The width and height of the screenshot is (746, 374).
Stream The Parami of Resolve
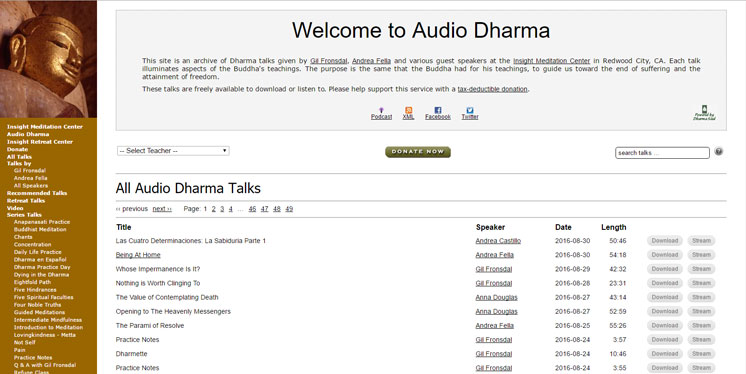pyautogui.click(x=701, y=325)
